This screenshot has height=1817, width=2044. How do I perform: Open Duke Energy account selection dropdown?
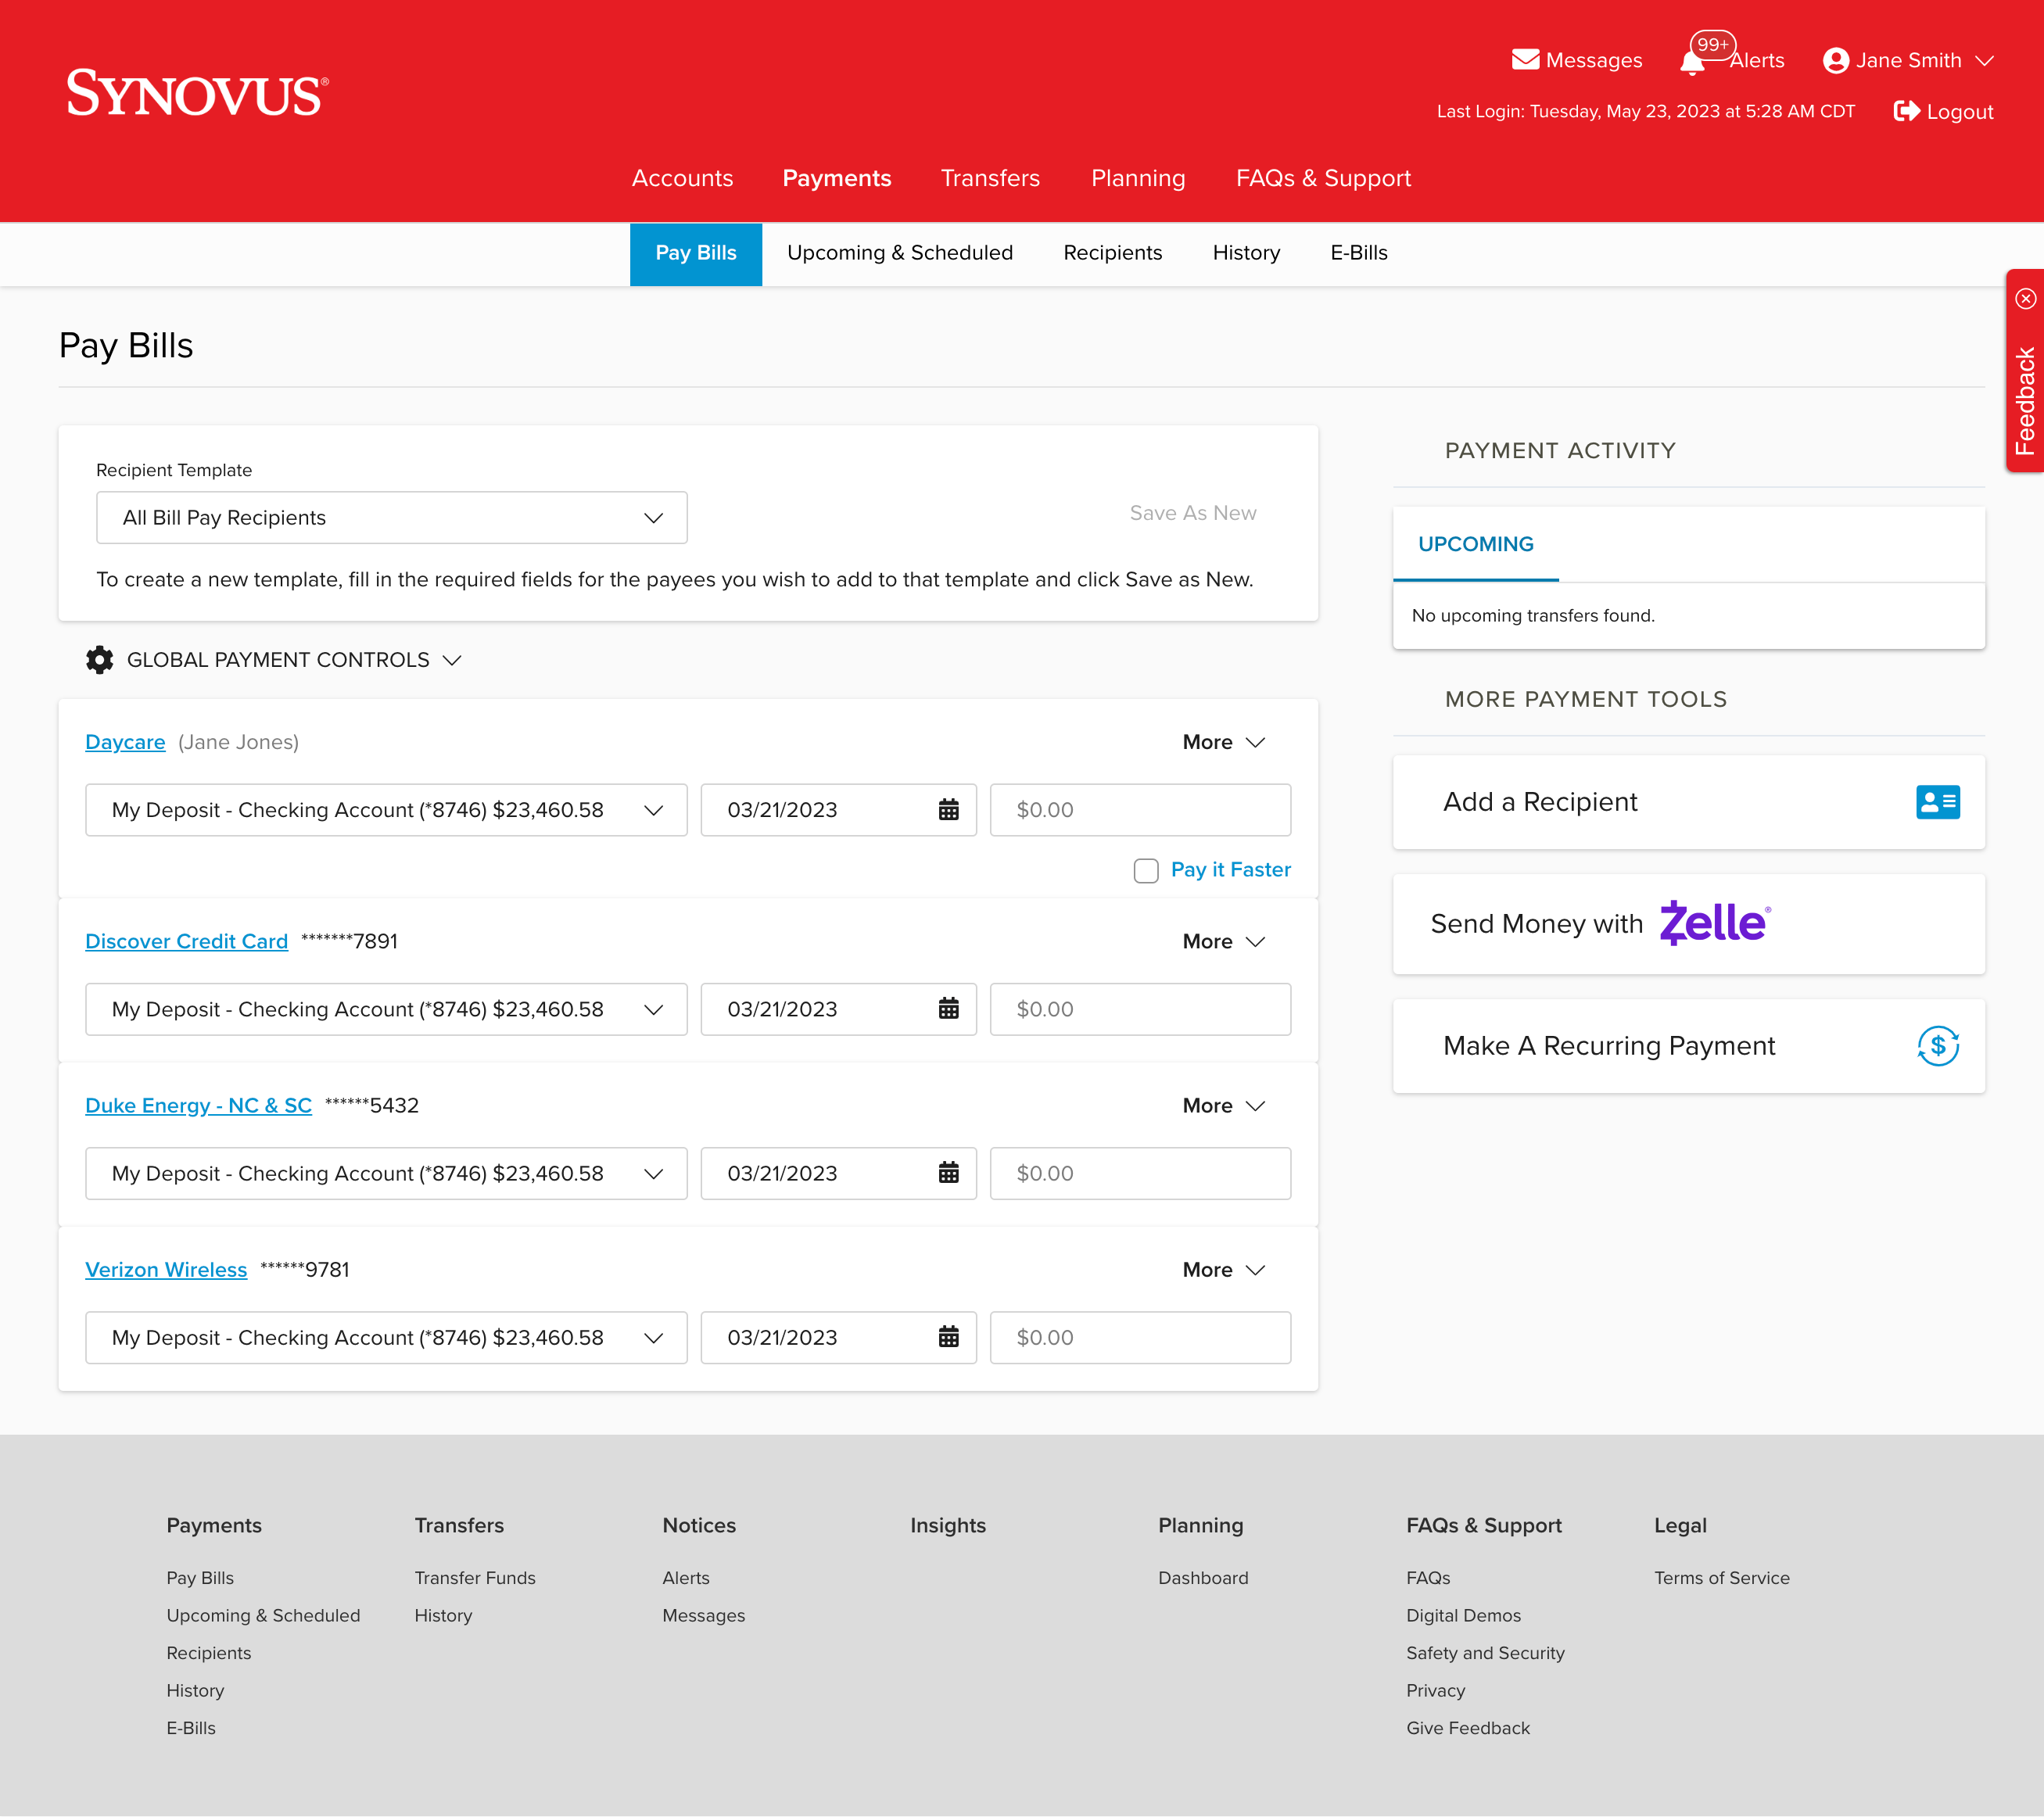pos(386,1173)
